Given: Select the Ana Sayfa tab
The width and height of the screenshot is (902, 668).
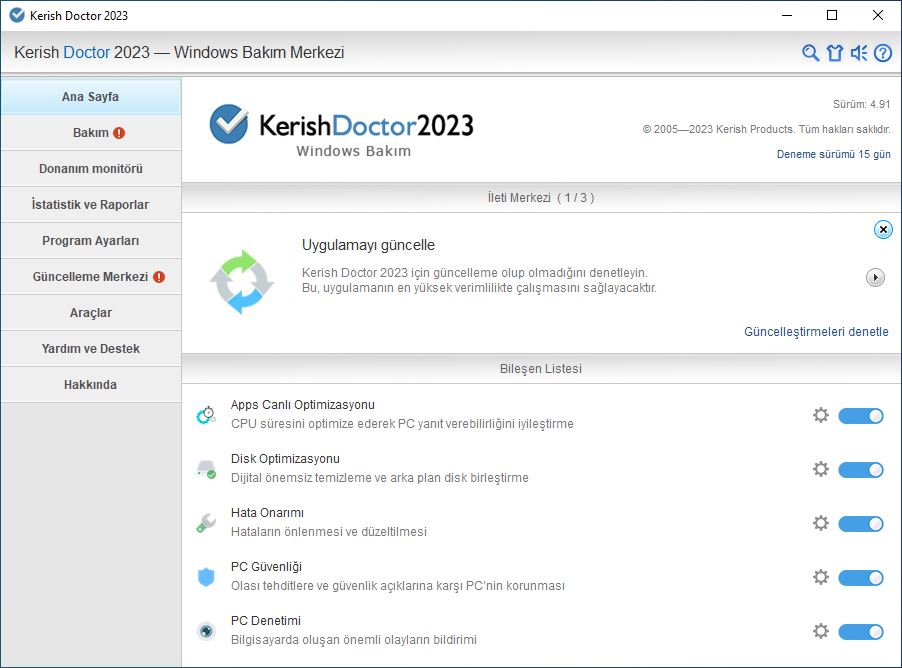Looking at the screenshot, I should click(91, 97).
